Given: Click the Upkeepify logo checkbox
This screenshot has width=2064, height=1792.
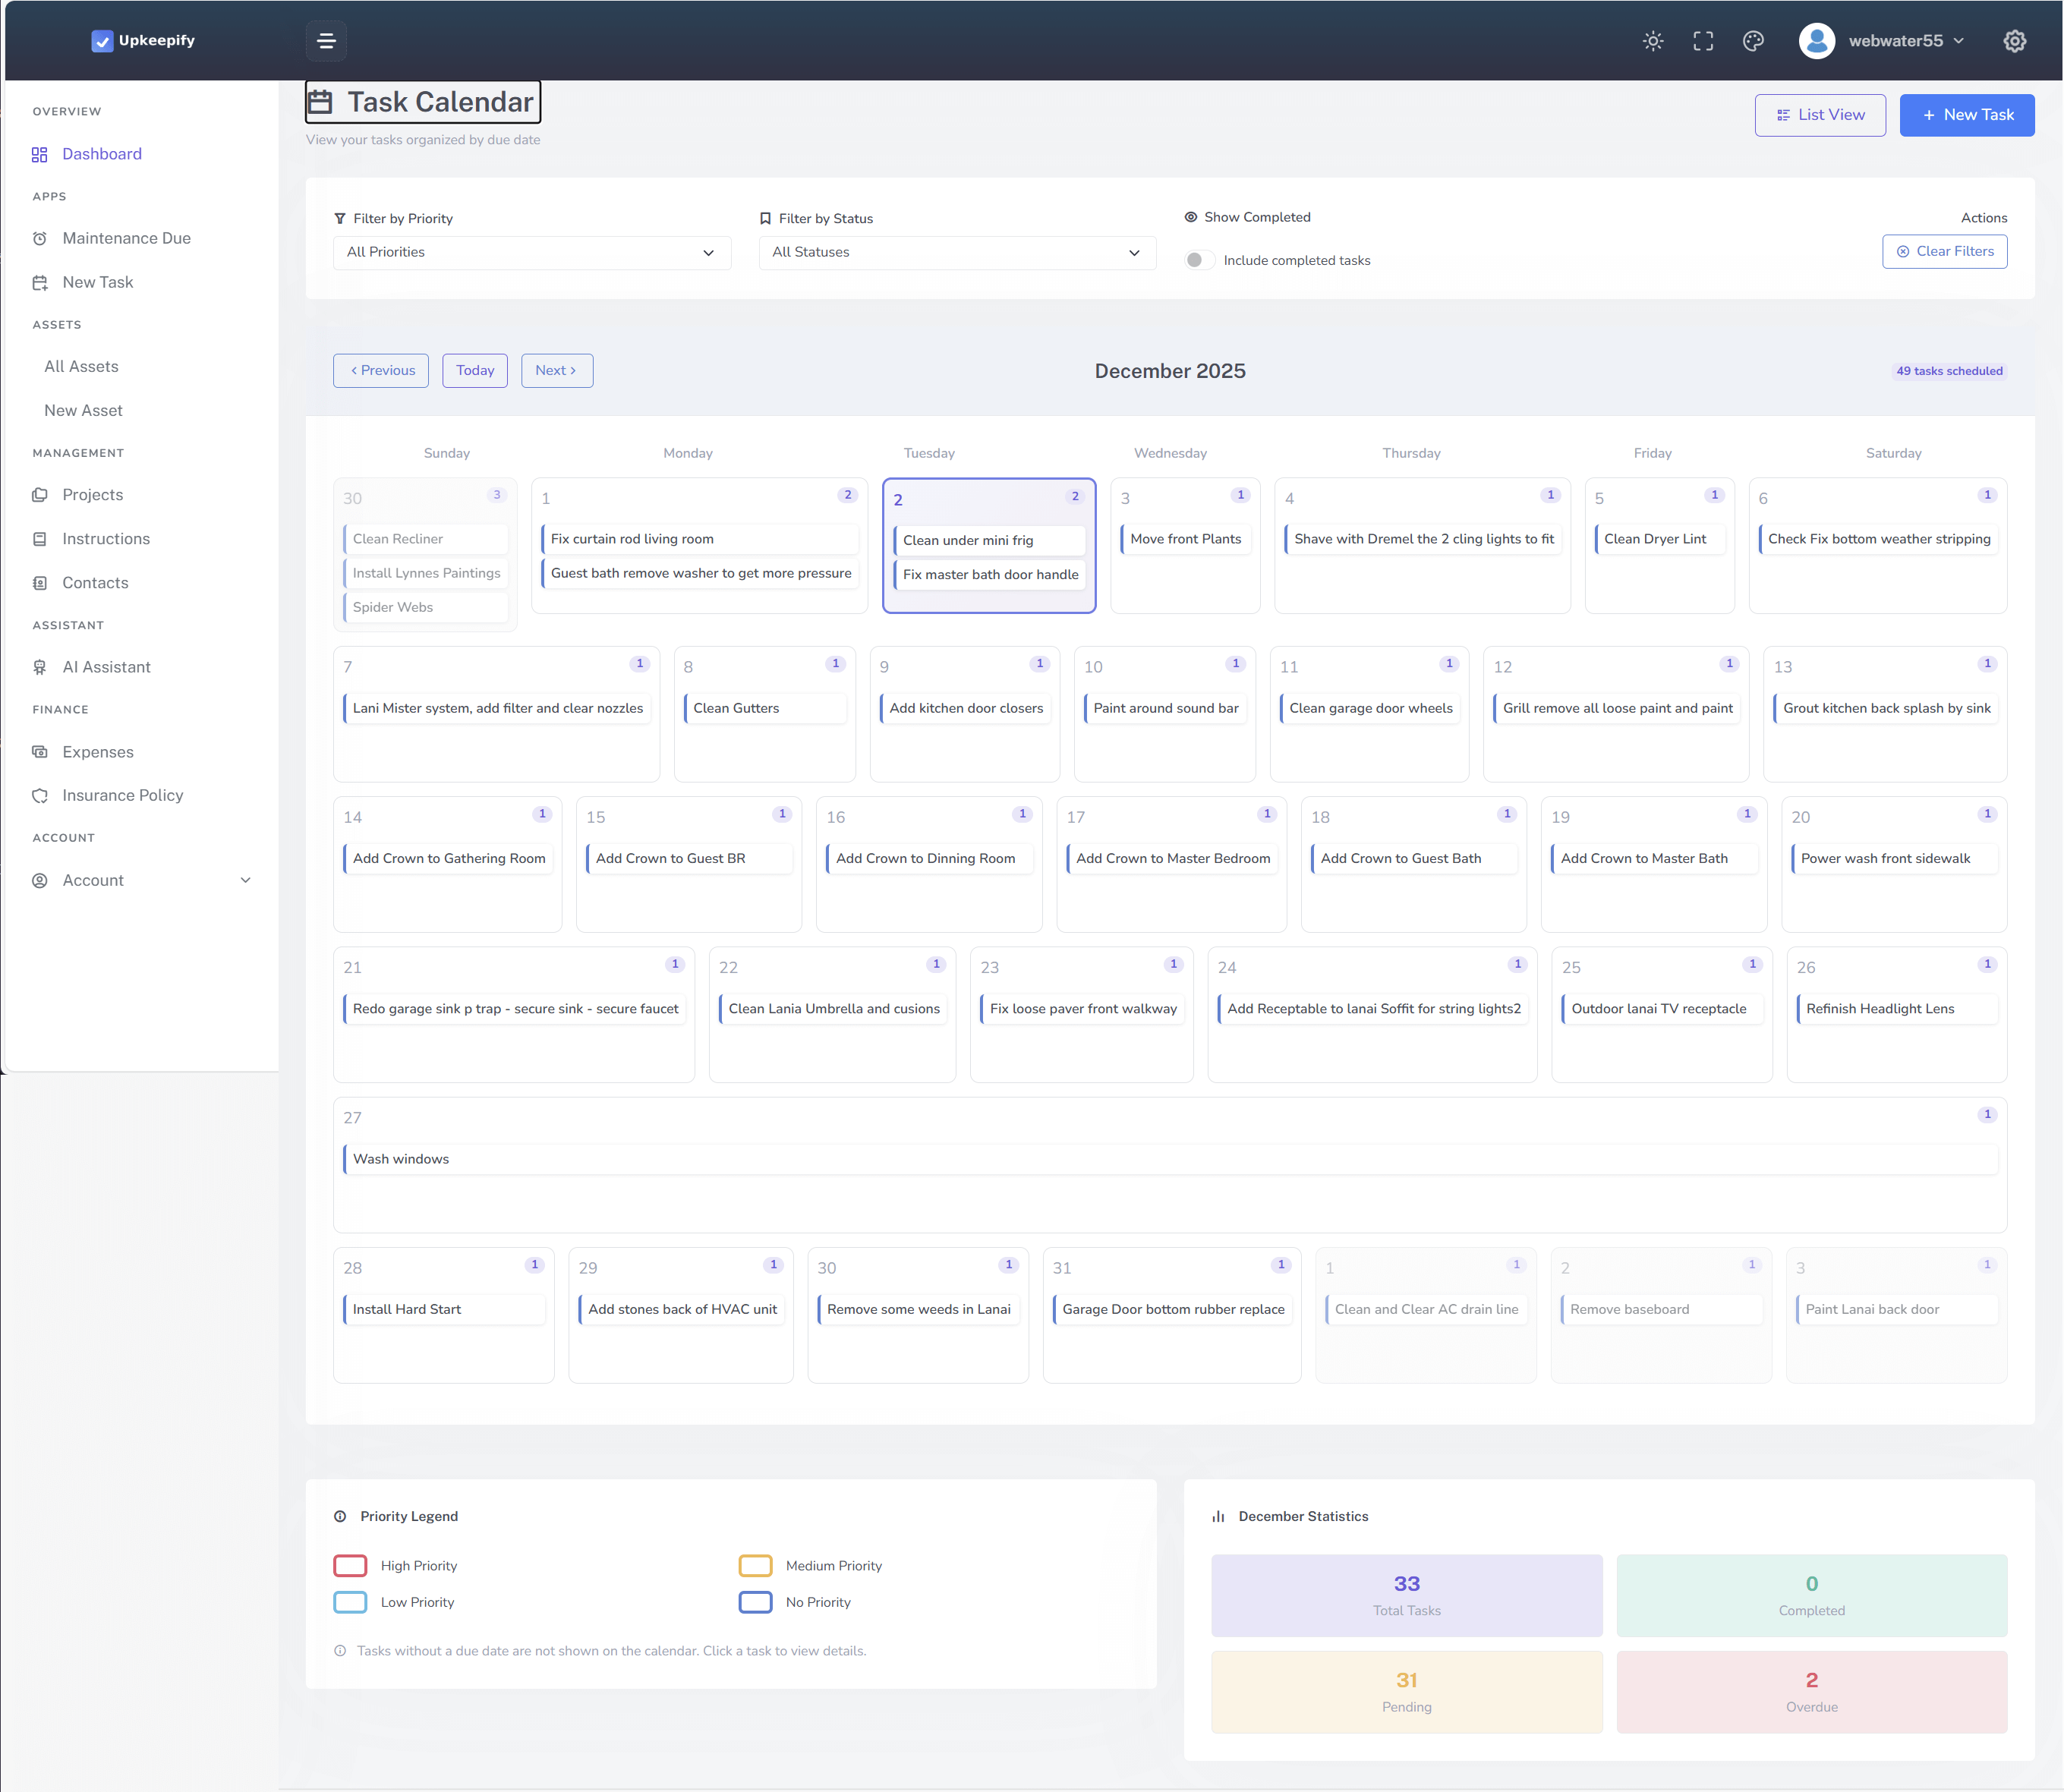Looking at the screenshot, I should pos(103,41).
